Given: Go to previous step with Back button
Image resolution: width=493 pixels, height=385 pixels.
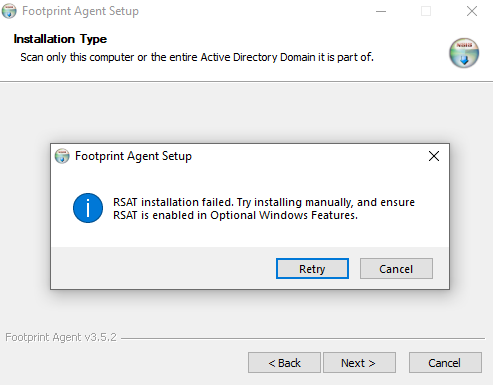Looking at the screenshot, I should coord(284,362).
